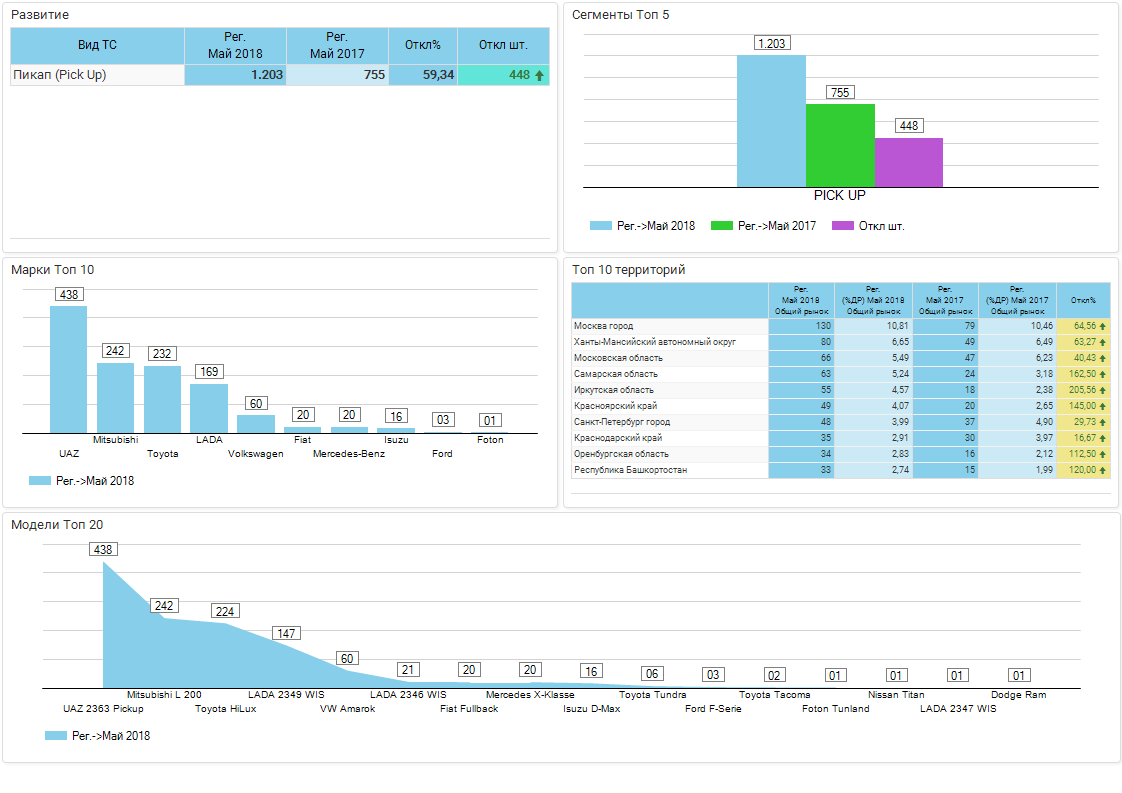The height and width of the screenshot is (793, 1122).
Task: Click the up arrow in the Красноярский край row
Action: (1103, 406)
